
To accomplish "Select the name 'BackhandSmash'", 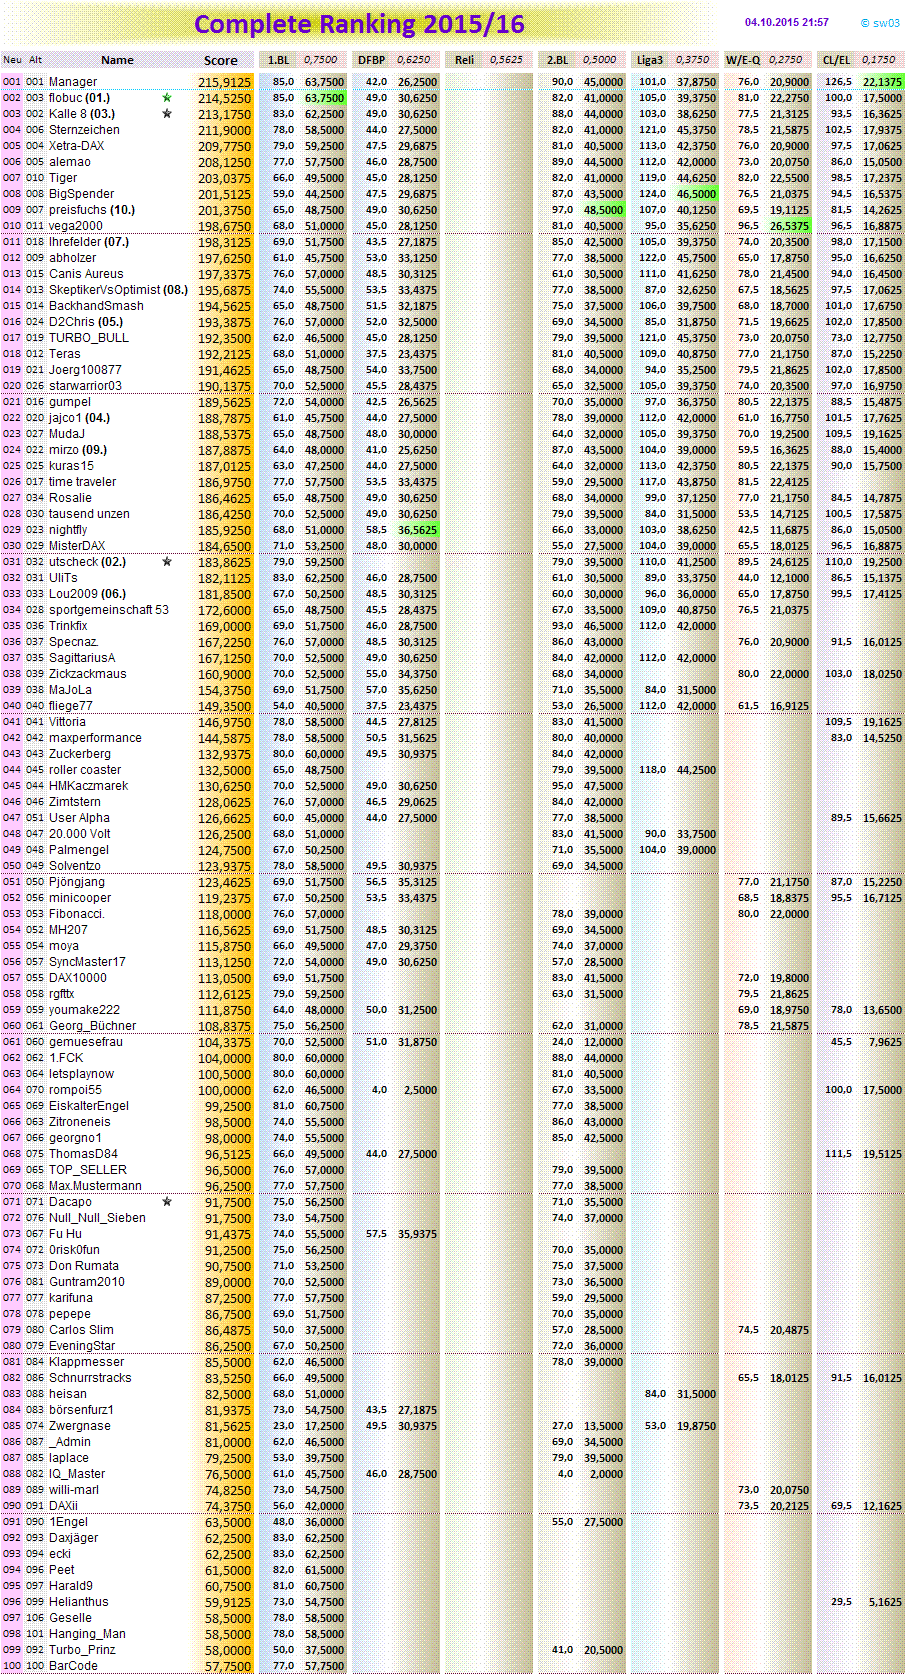I will click(96, 306).
